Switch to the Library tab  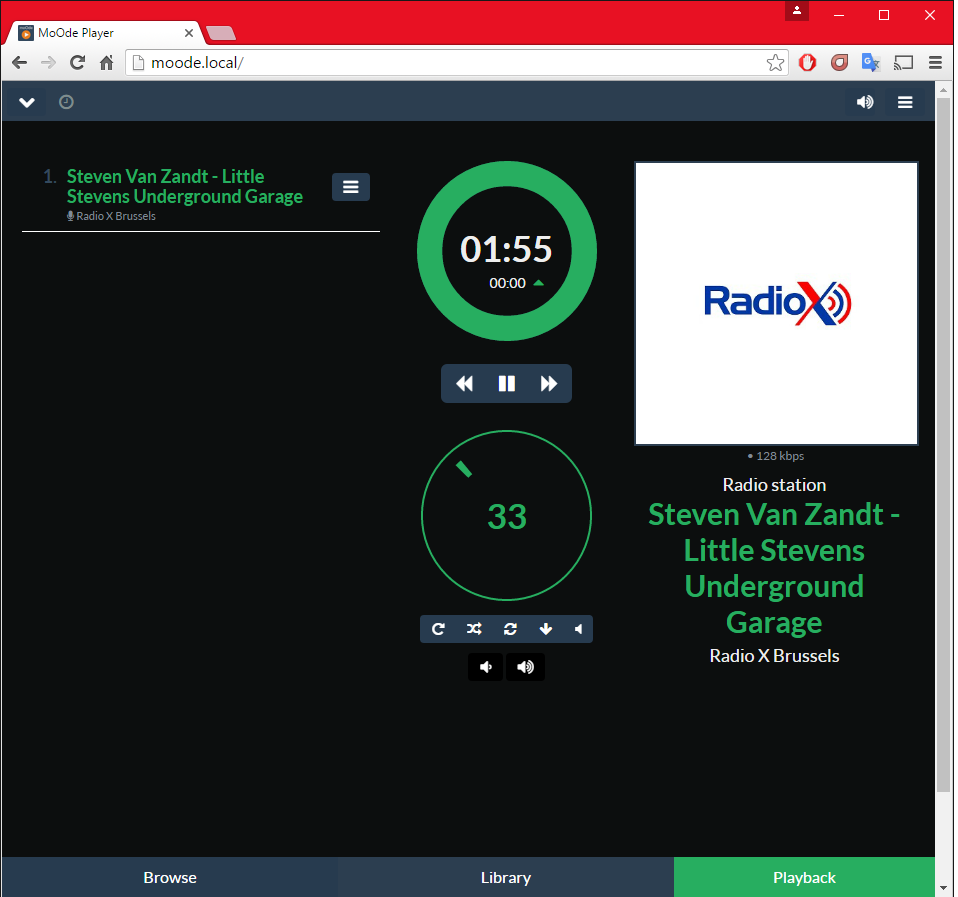coord(506,877)
